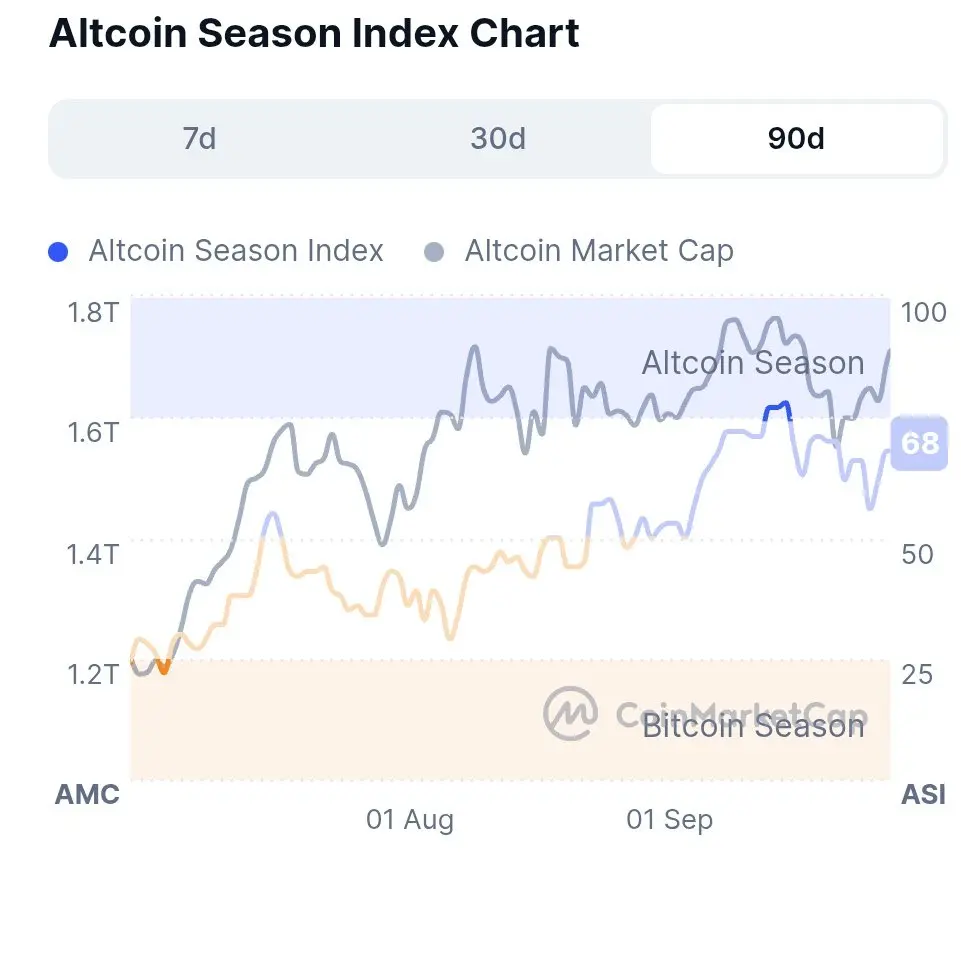
Task: Click the 1.8T market cap axis label
Action: pyautogui.click(x=93, y=312)
